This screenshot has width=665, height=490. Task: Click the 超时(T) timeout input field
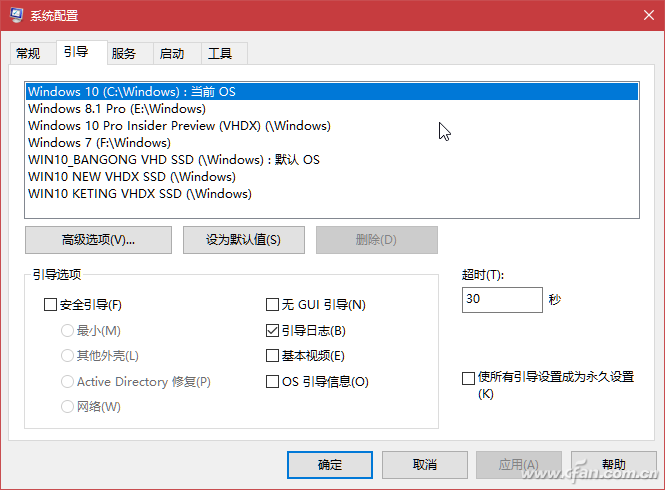pos(502,300)
